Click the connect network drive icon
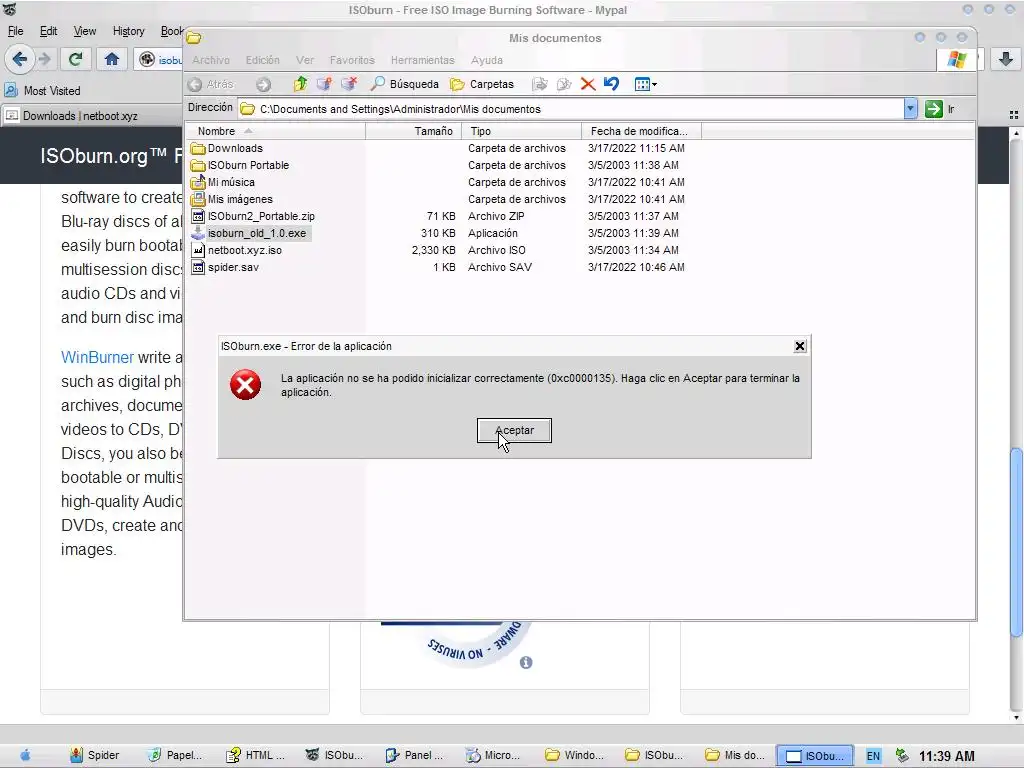 [x=324, y=84]
